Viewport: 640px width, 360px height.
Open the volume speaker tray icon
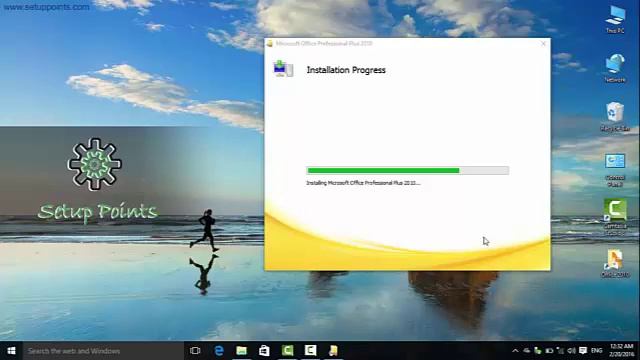571,351
